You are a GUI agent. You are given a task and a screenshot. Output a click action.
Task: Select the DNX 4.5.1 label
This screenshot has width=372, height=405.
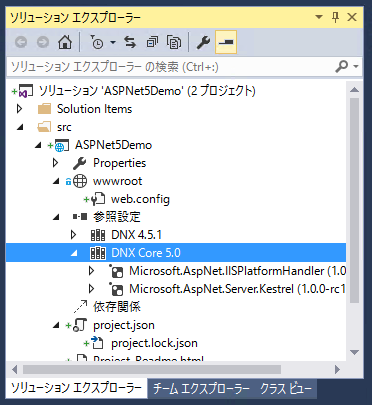(x=136, y=235)
